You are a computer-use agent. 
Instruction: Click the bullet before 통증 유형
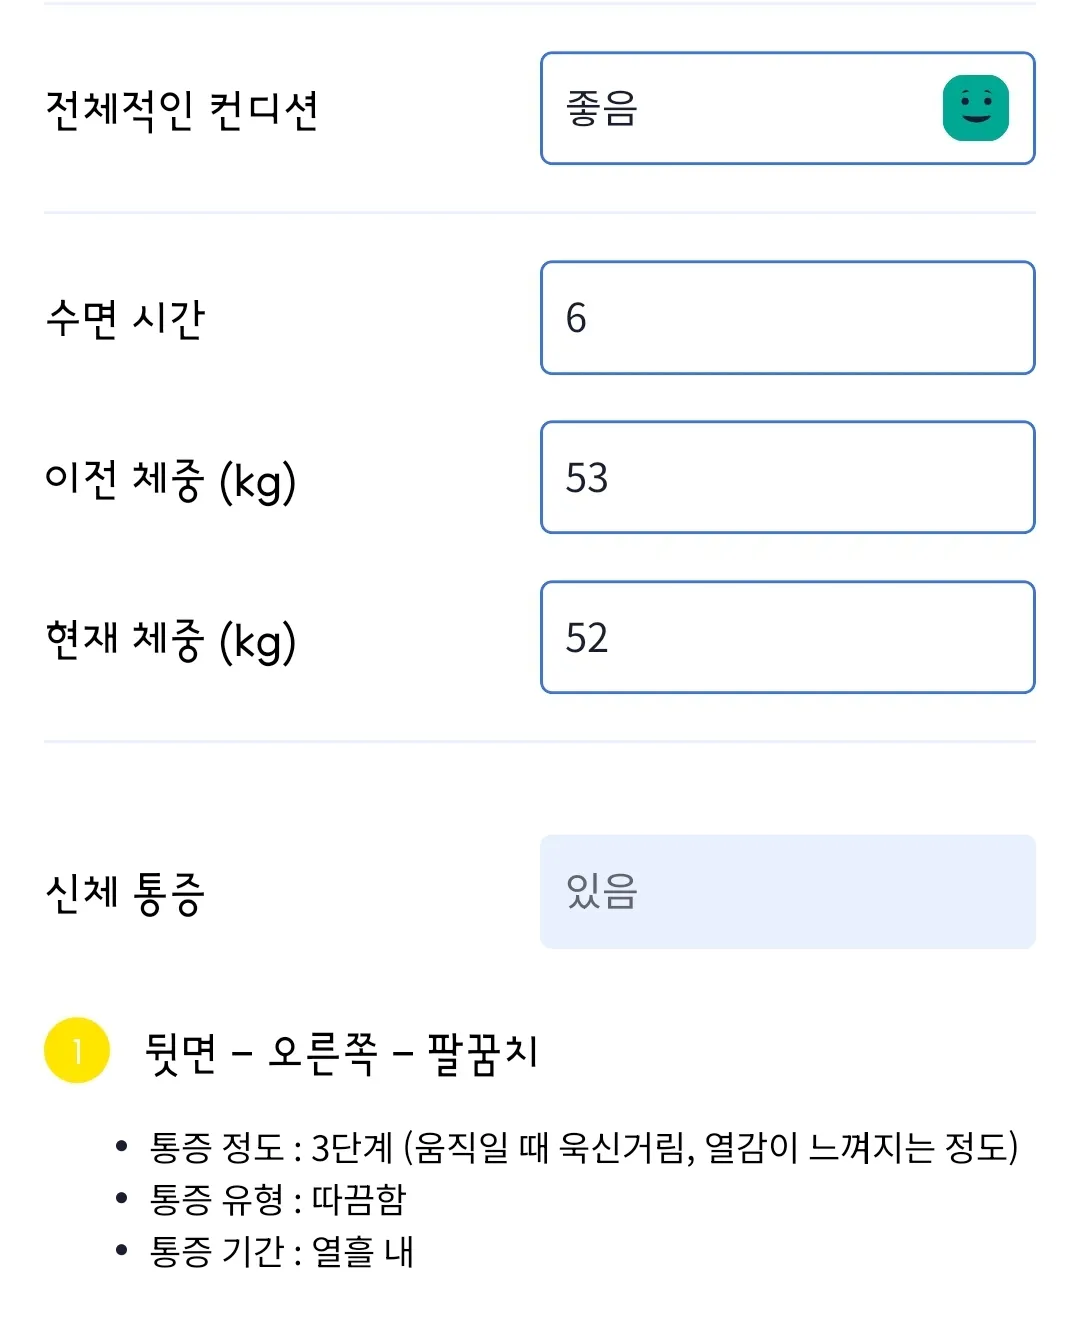pos(122,1198)
